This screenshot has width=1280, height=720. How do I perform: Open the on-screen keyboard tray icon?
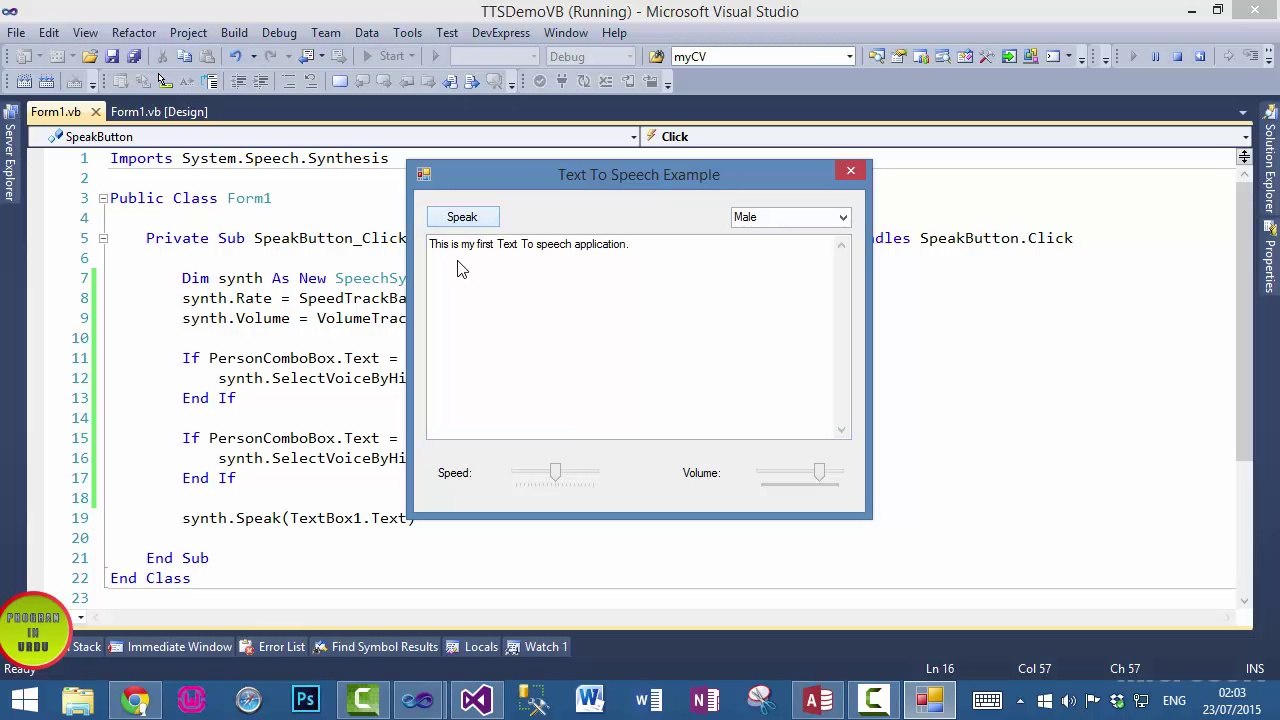coord(987,700)
